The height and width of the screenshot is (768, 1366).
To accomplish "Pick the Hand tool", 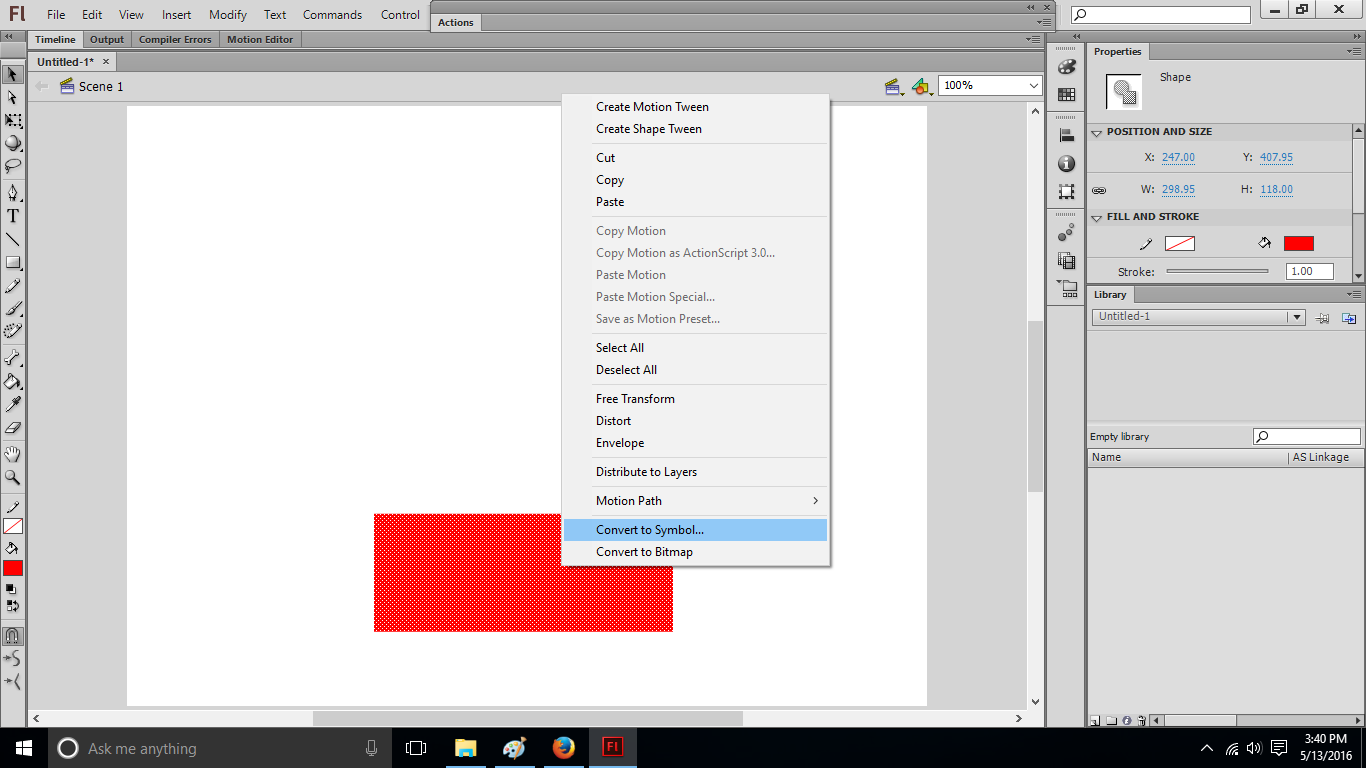I will pos(13,454).
